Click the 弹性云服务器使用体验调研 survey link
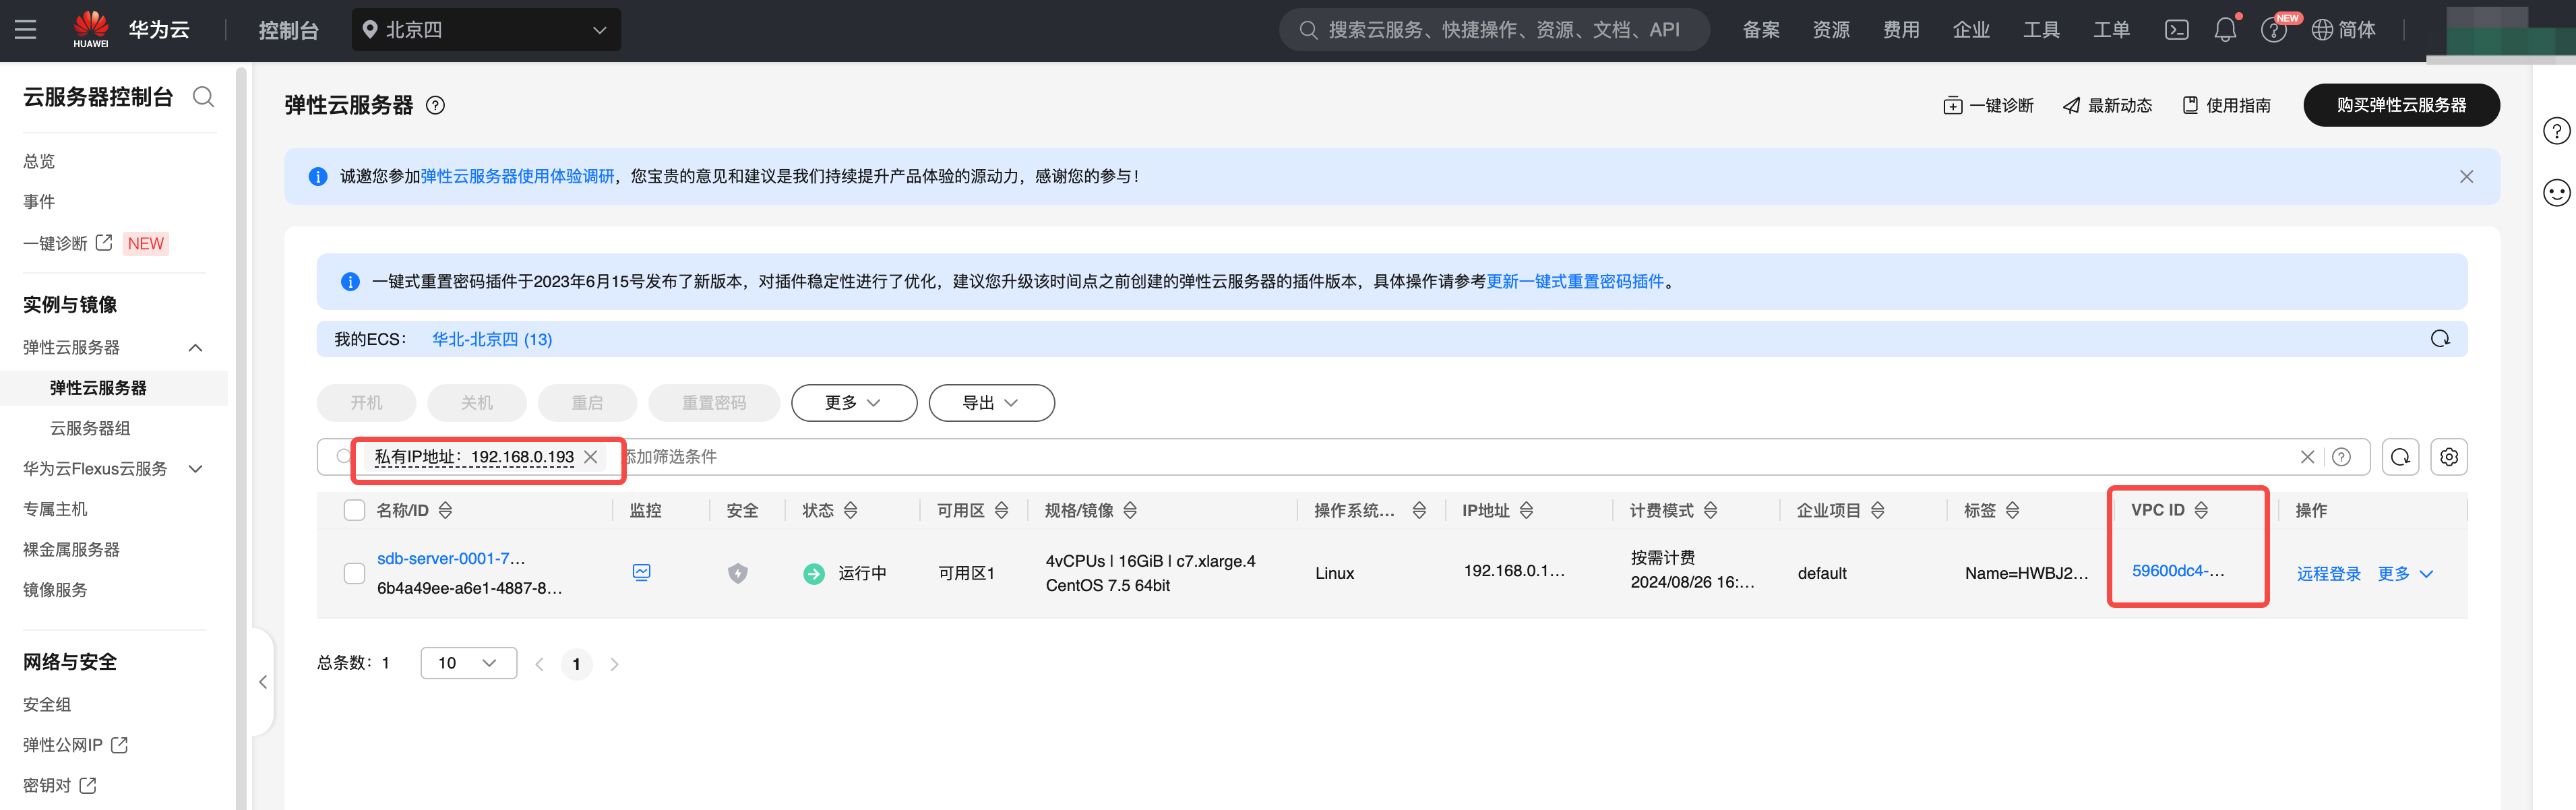 pyautogui.click(x=517, y=176)
